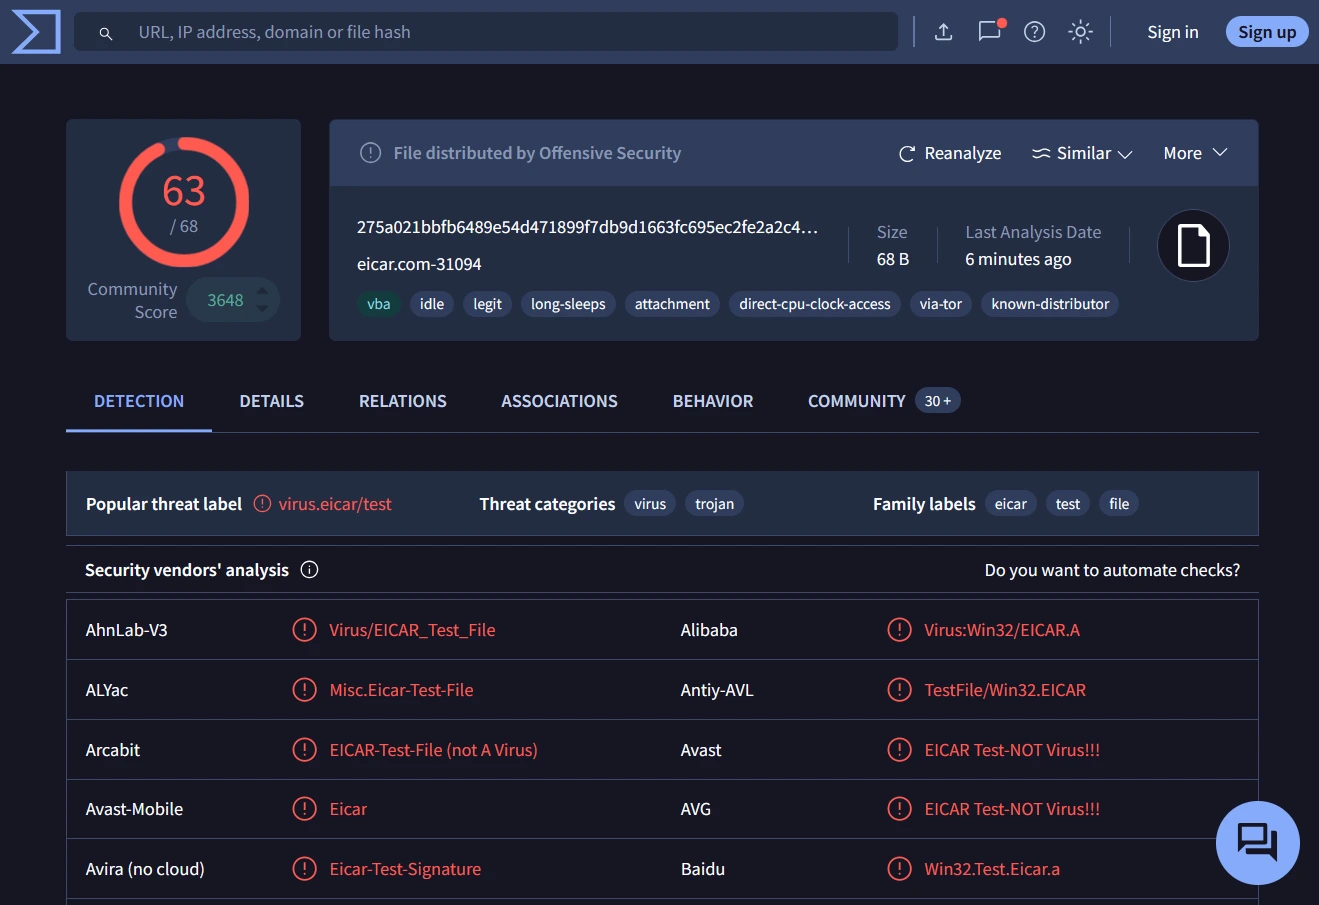Click the help question mark icon
This screenshot has height=905, width=1319.
[1034, 31]
